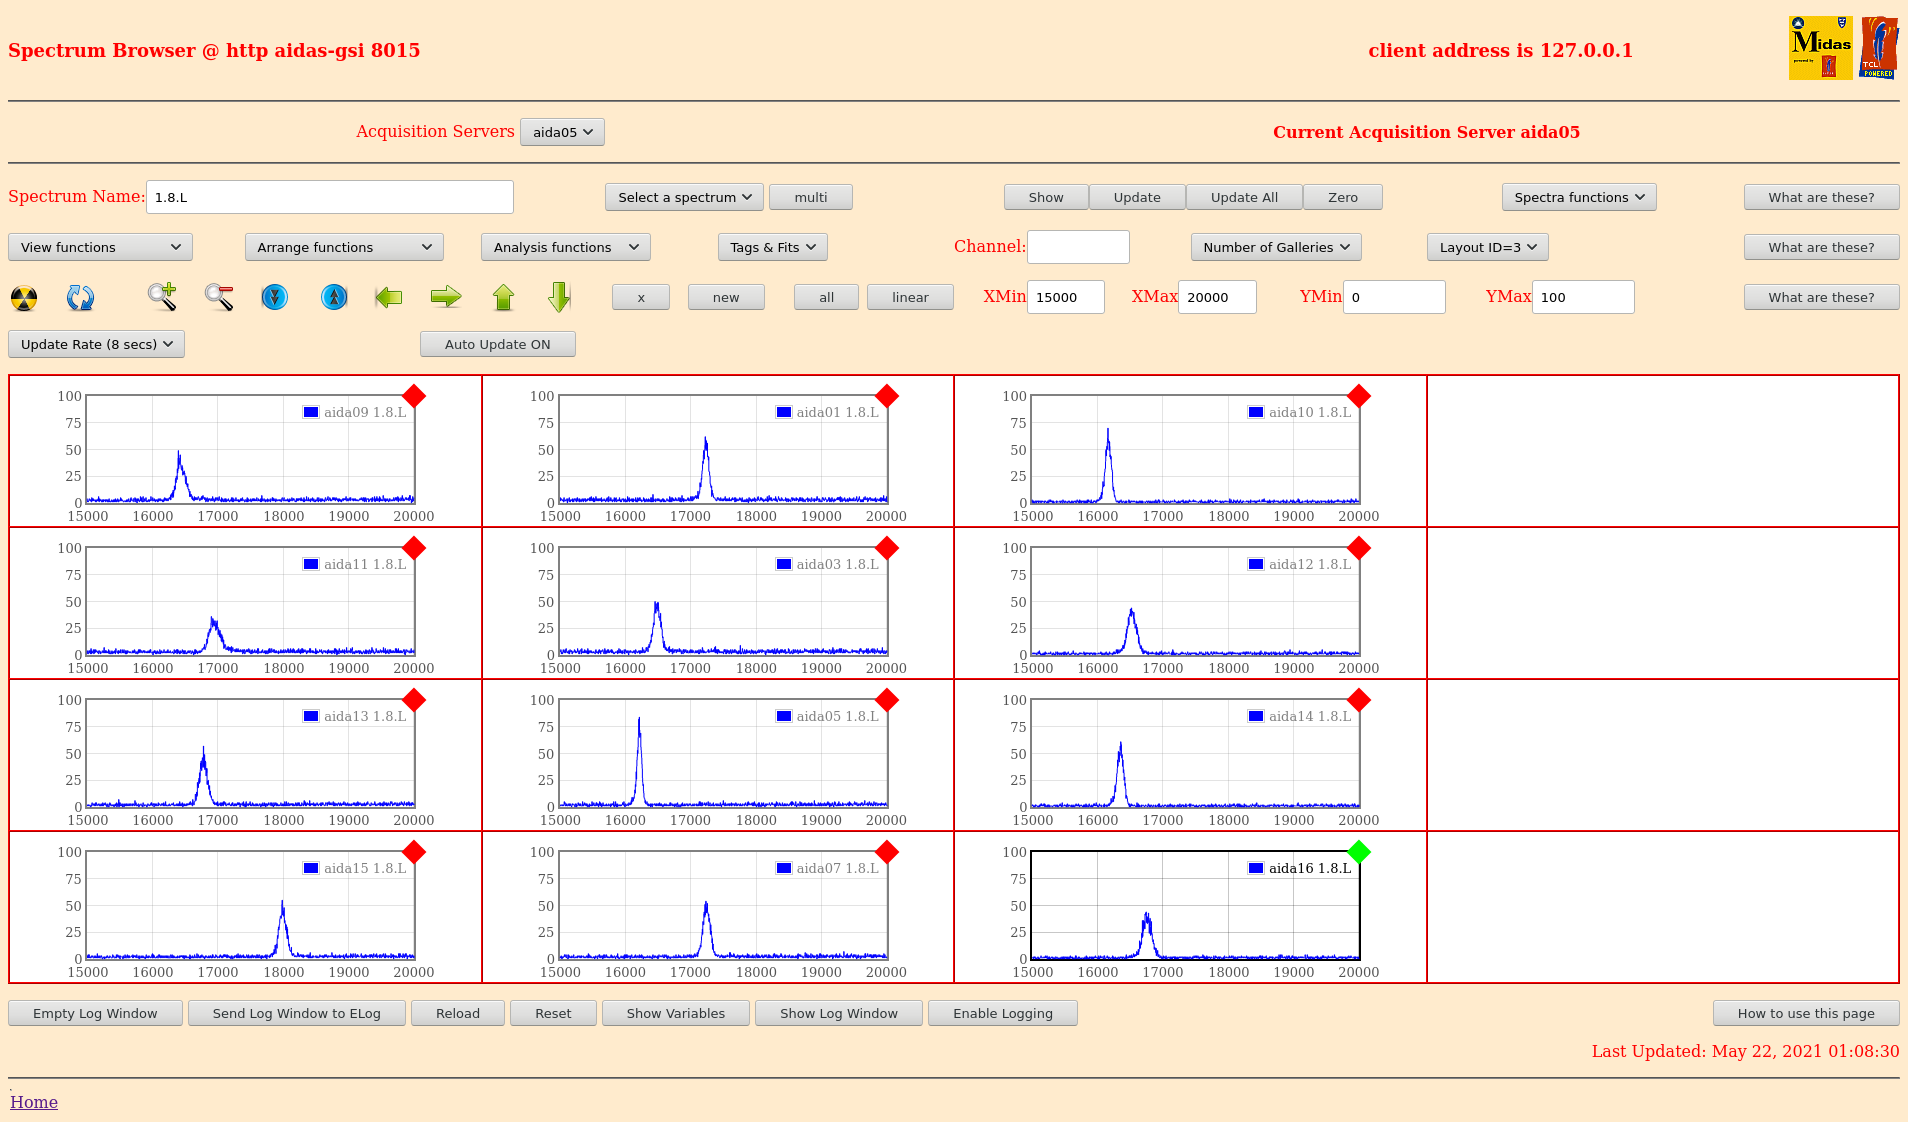
Task: Follow the Home link
Action: coord(34,1102)
